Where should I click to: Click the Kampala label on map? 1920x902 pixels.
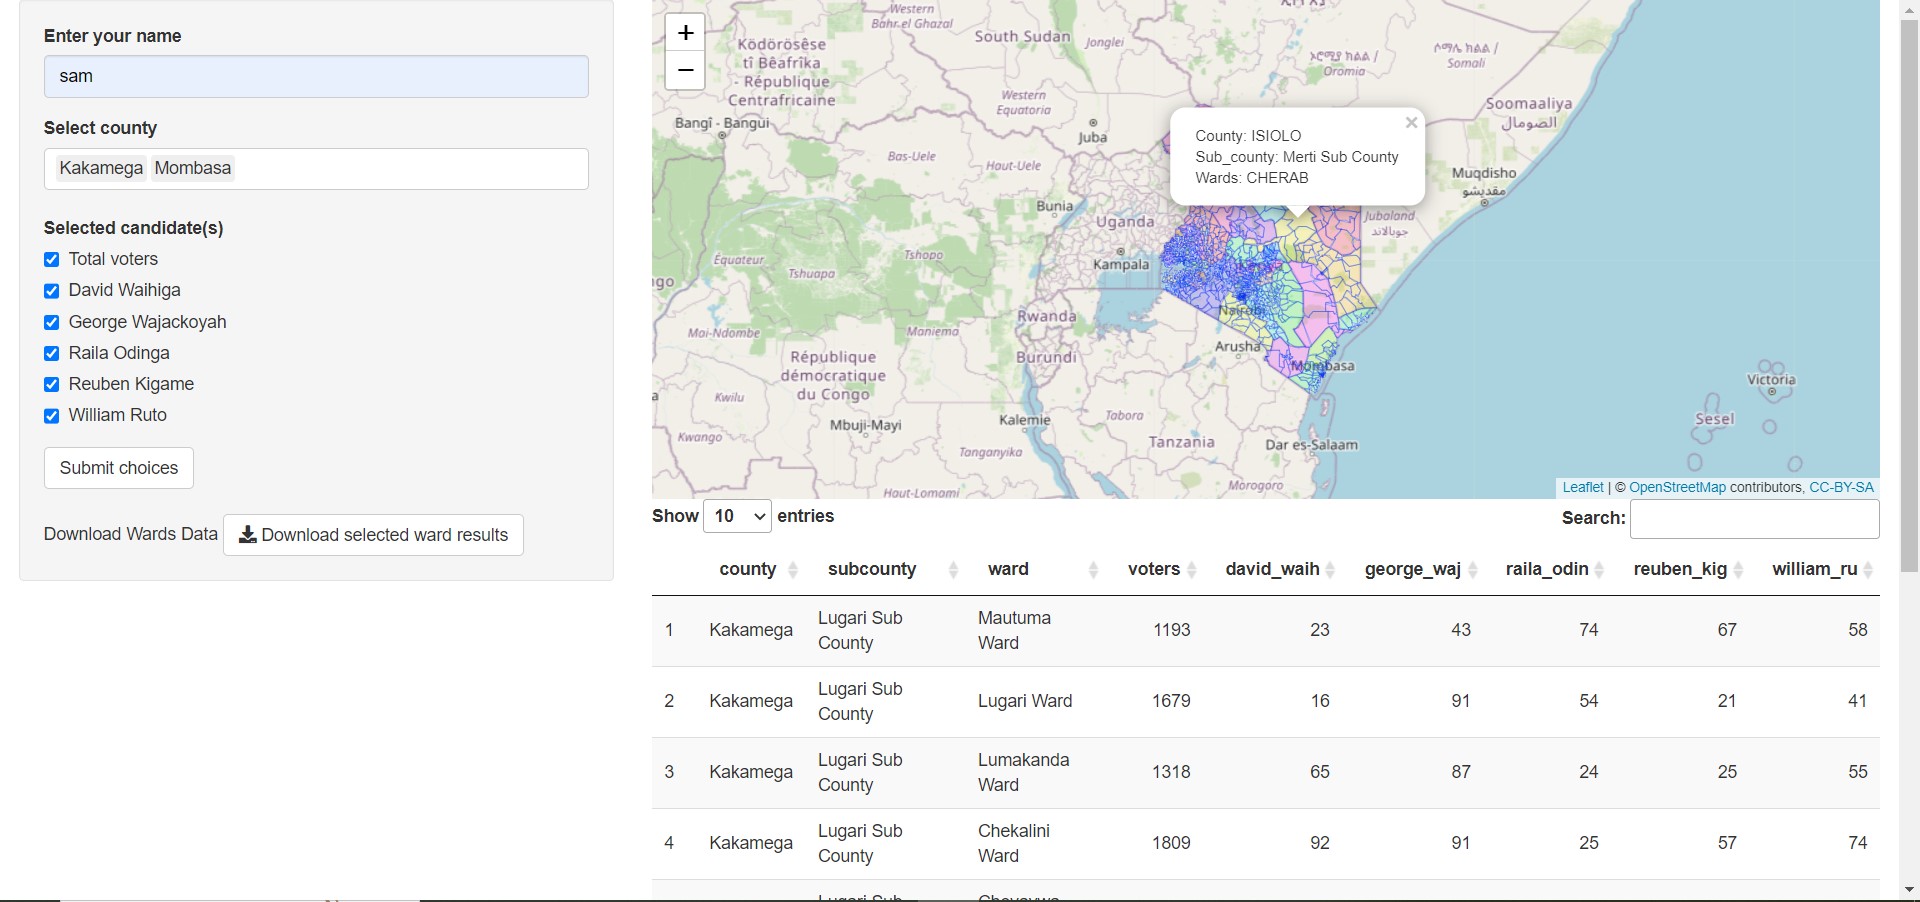click(x=1121, y=265)
